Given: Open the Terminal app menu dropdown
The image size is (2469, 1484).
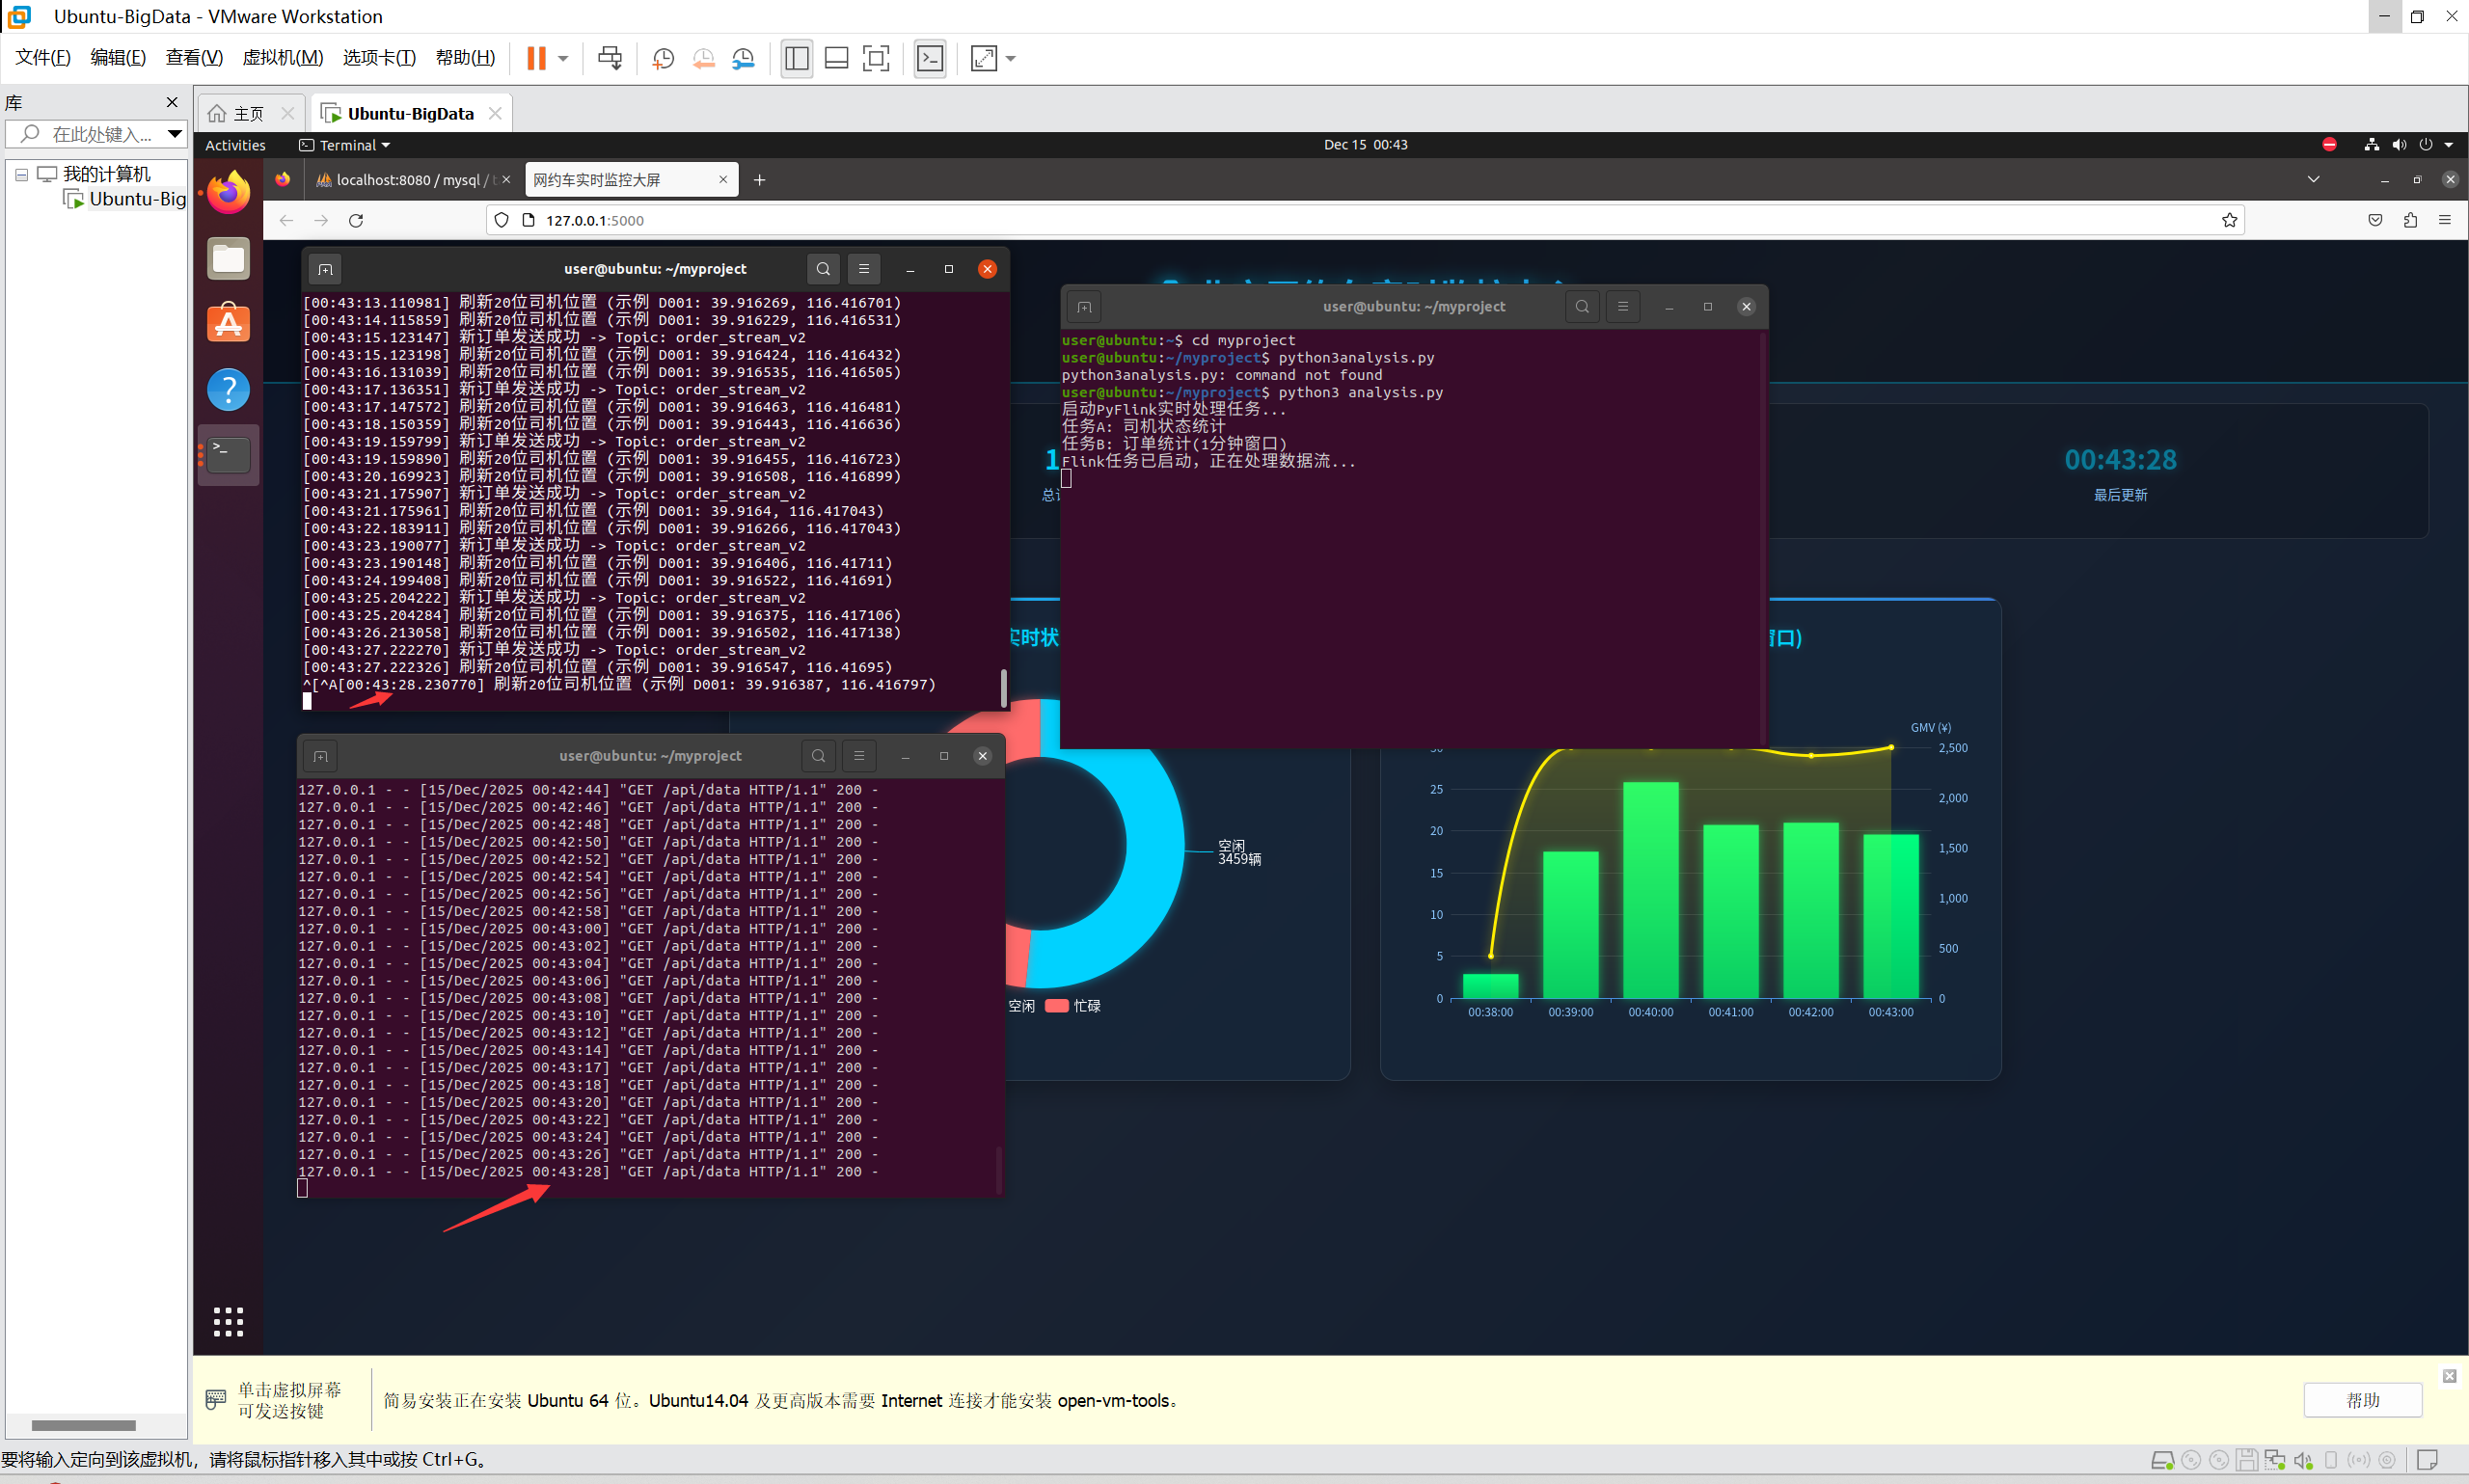Looking at the screenshot, I should point(346,145).
